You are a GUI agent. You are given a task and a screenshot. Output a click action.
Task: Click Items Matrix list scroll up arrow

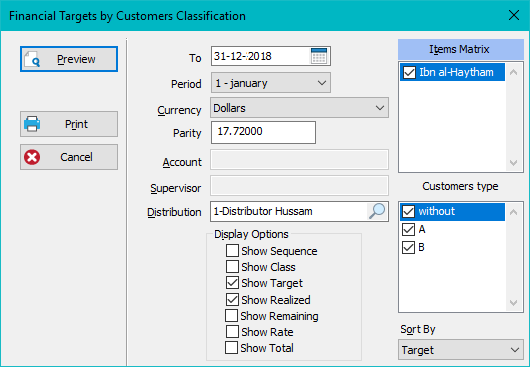[513, 72]
